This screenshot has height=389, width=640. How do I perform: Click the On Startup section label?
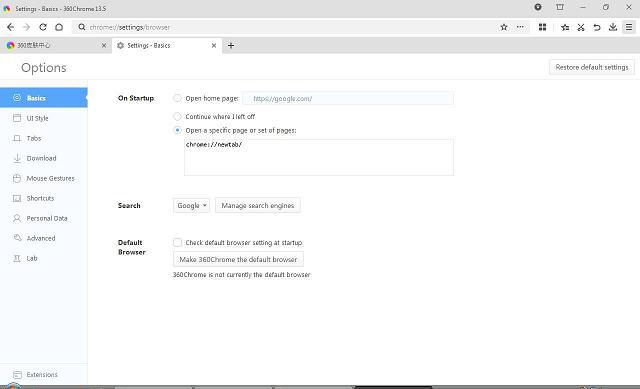pyautogui.click(x=136, y=98)
